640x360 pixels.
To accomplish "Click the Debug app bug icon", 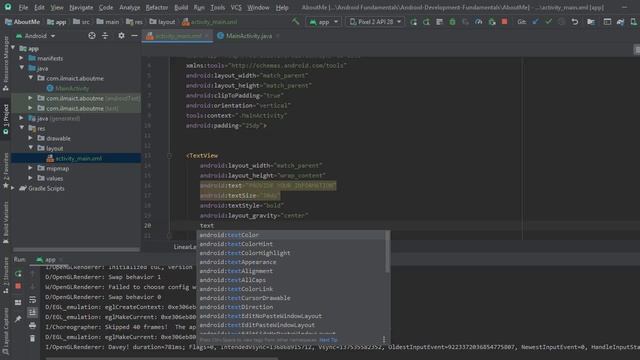I will 452,22.
